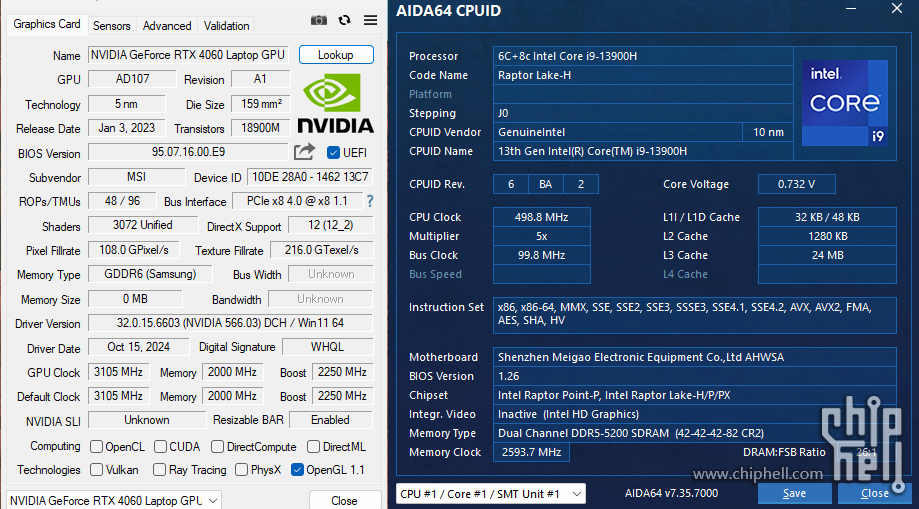Click the Subvendor MSI value
The height and width of the screenshot is (509, 919).
(x=137, y=177)
